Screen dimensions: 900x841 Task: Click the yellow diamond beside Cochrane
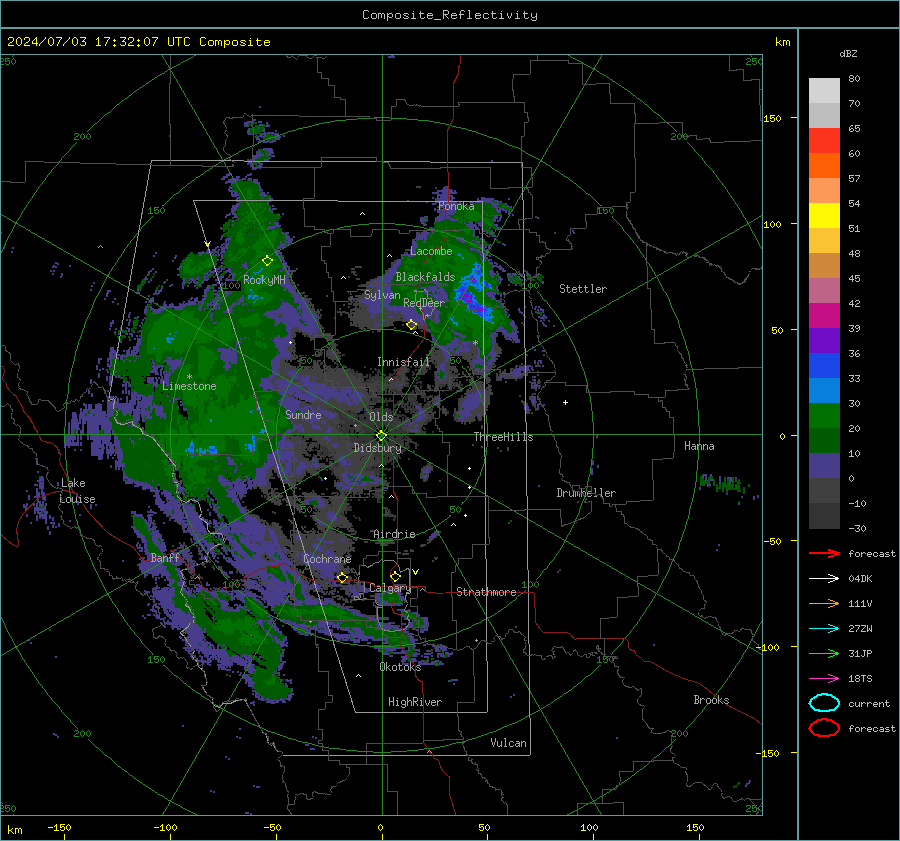pos(342,578)
